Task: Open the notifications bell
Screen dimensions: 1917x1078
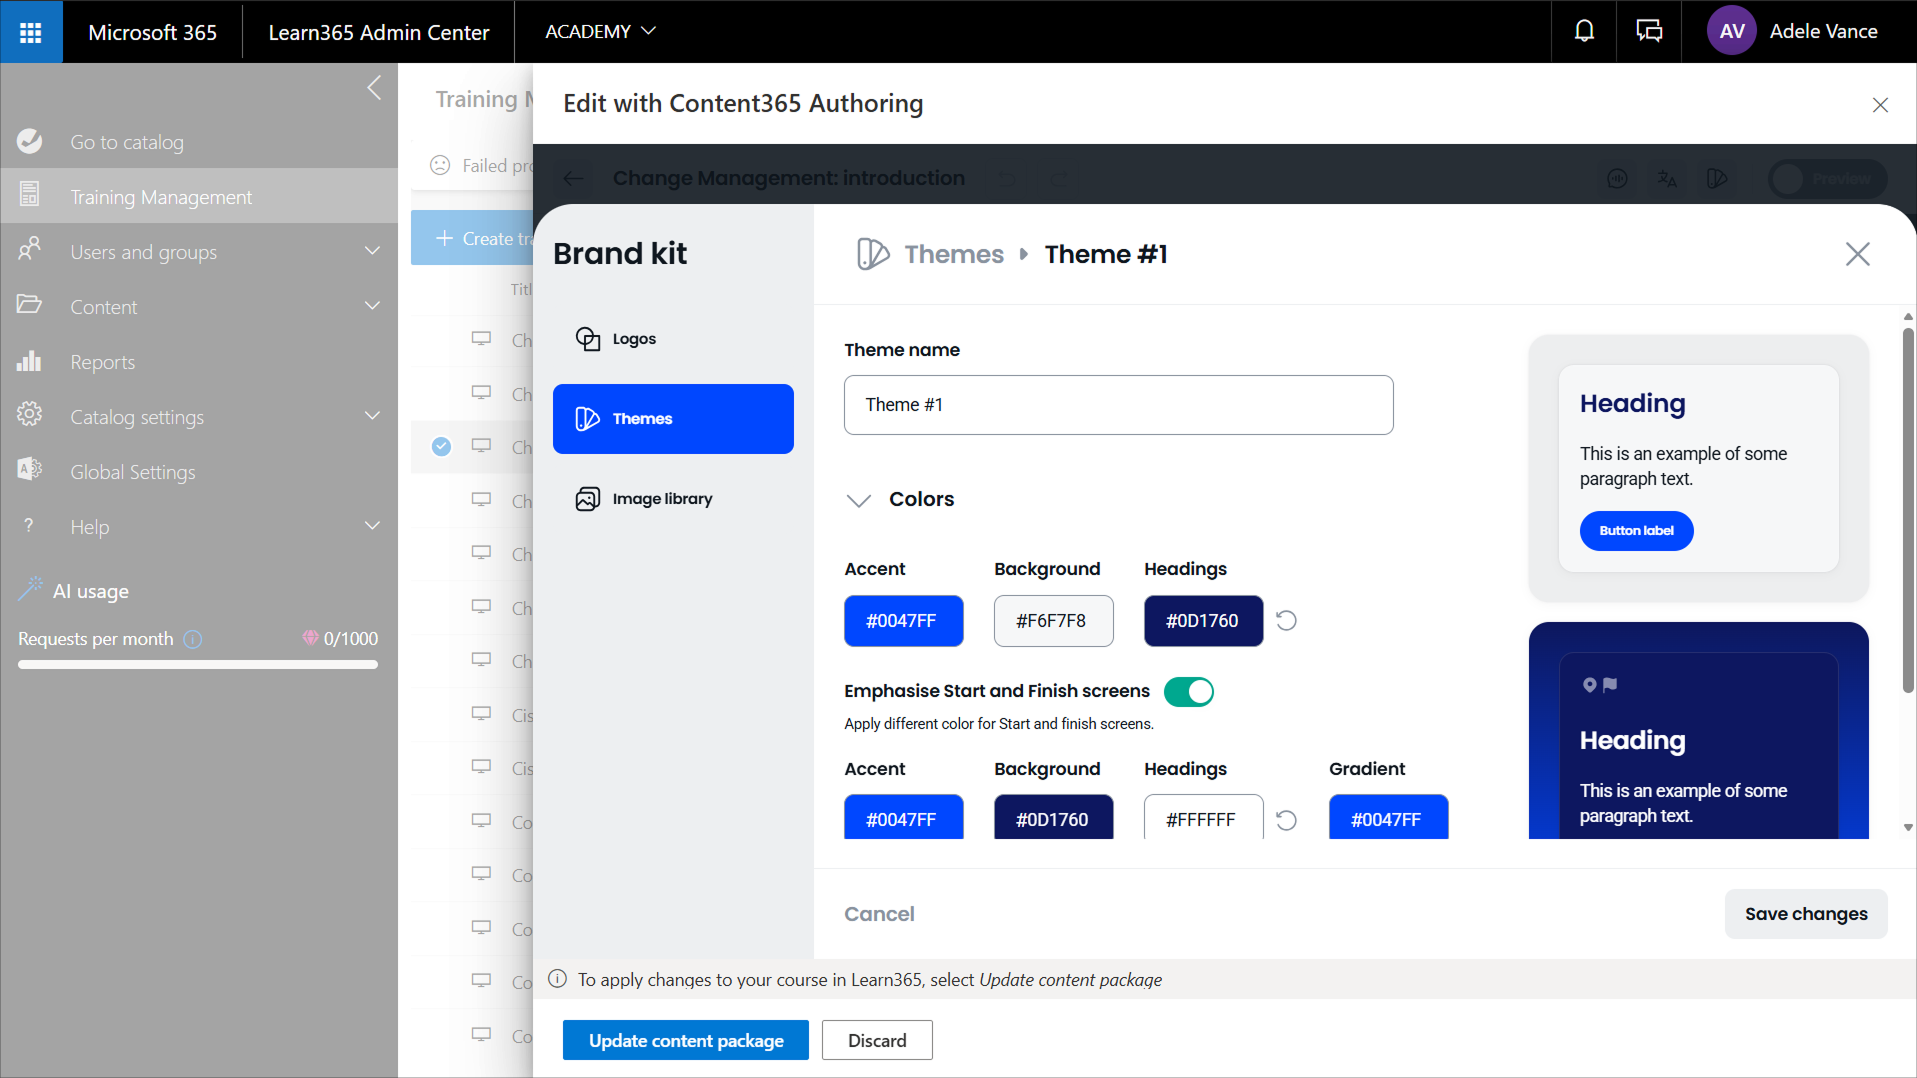Action: coord(1584,32)
